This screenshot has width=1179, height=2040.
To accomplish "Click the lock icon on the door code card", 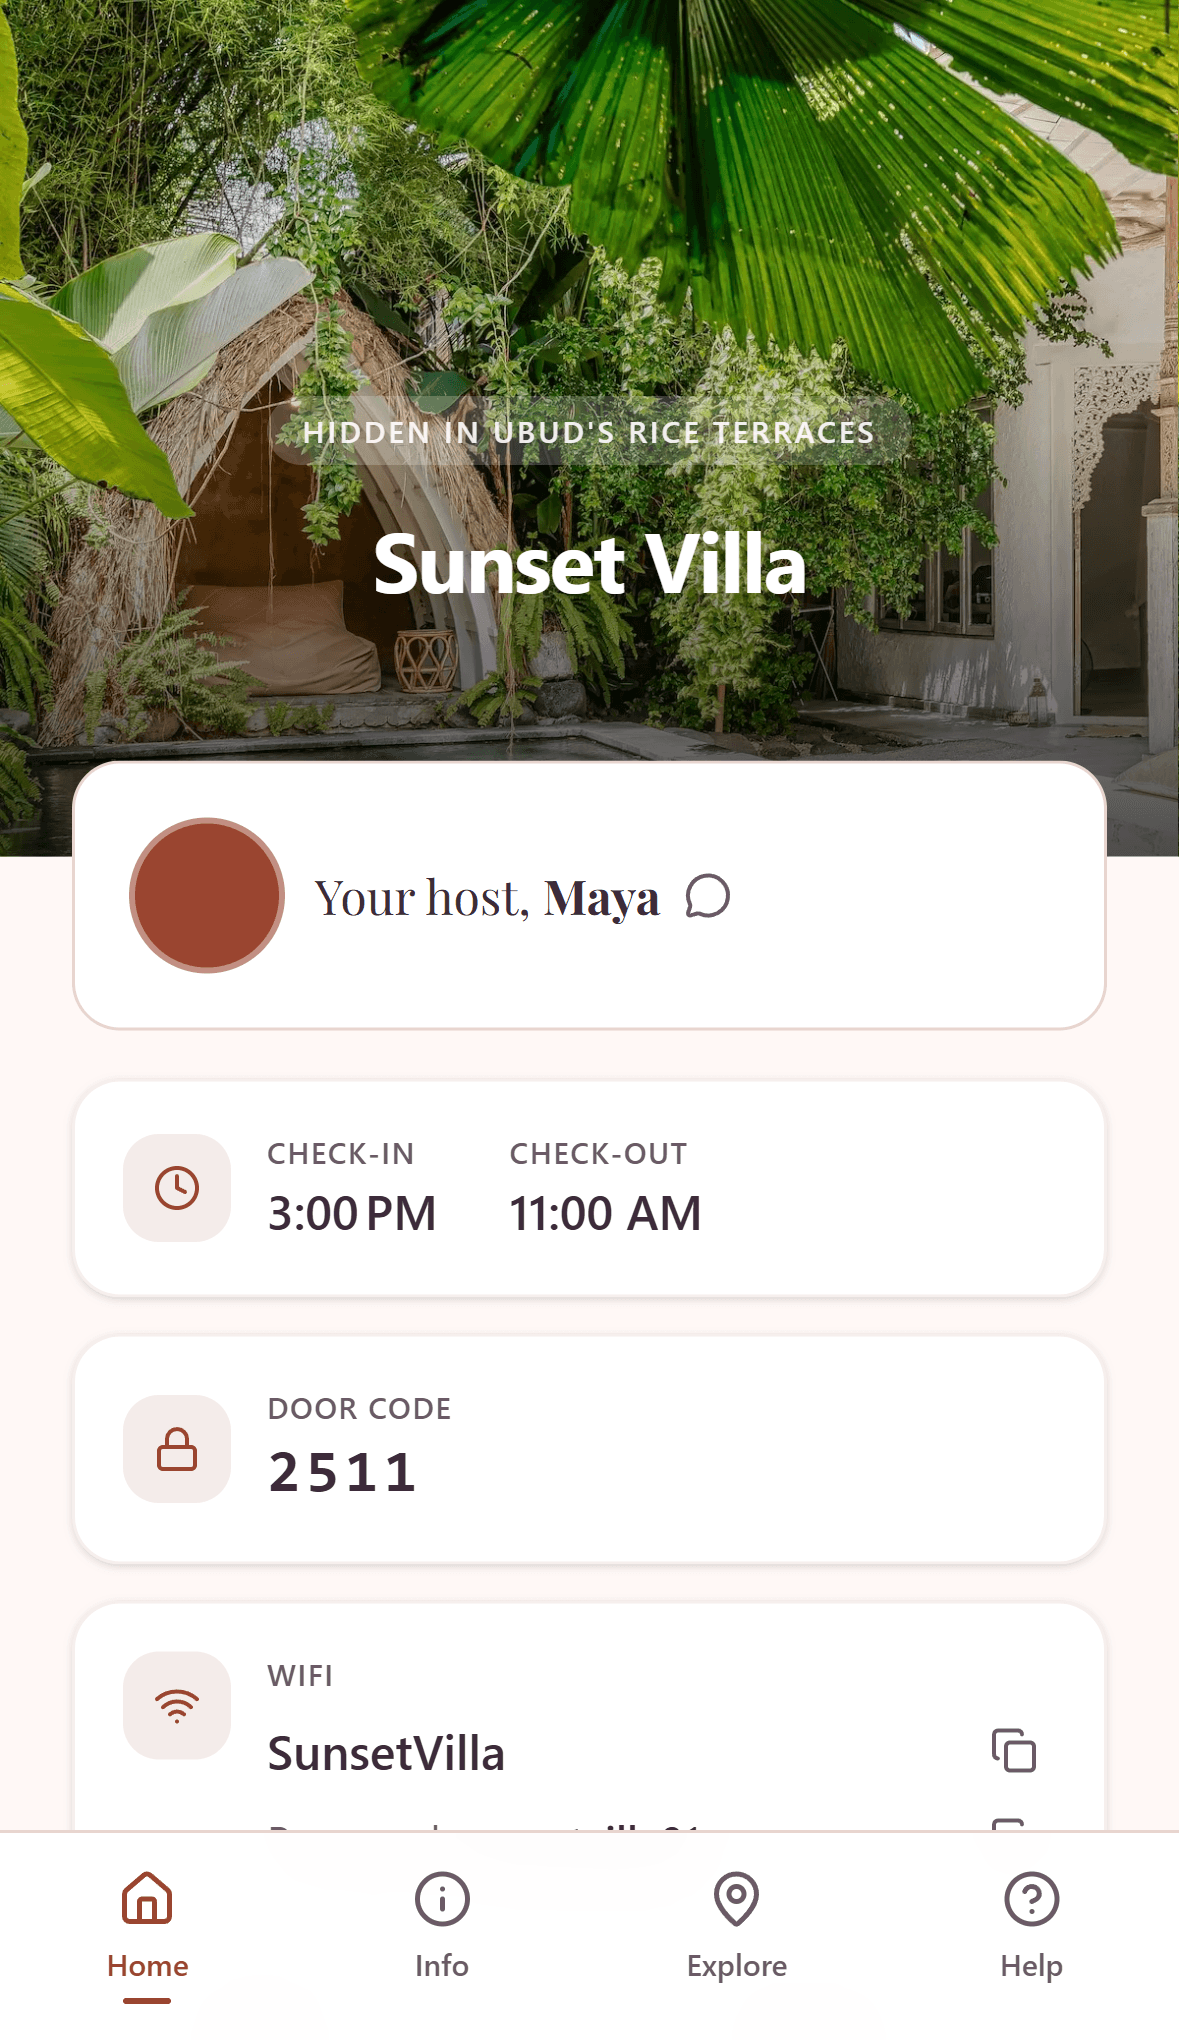I will click(176, 1449).
